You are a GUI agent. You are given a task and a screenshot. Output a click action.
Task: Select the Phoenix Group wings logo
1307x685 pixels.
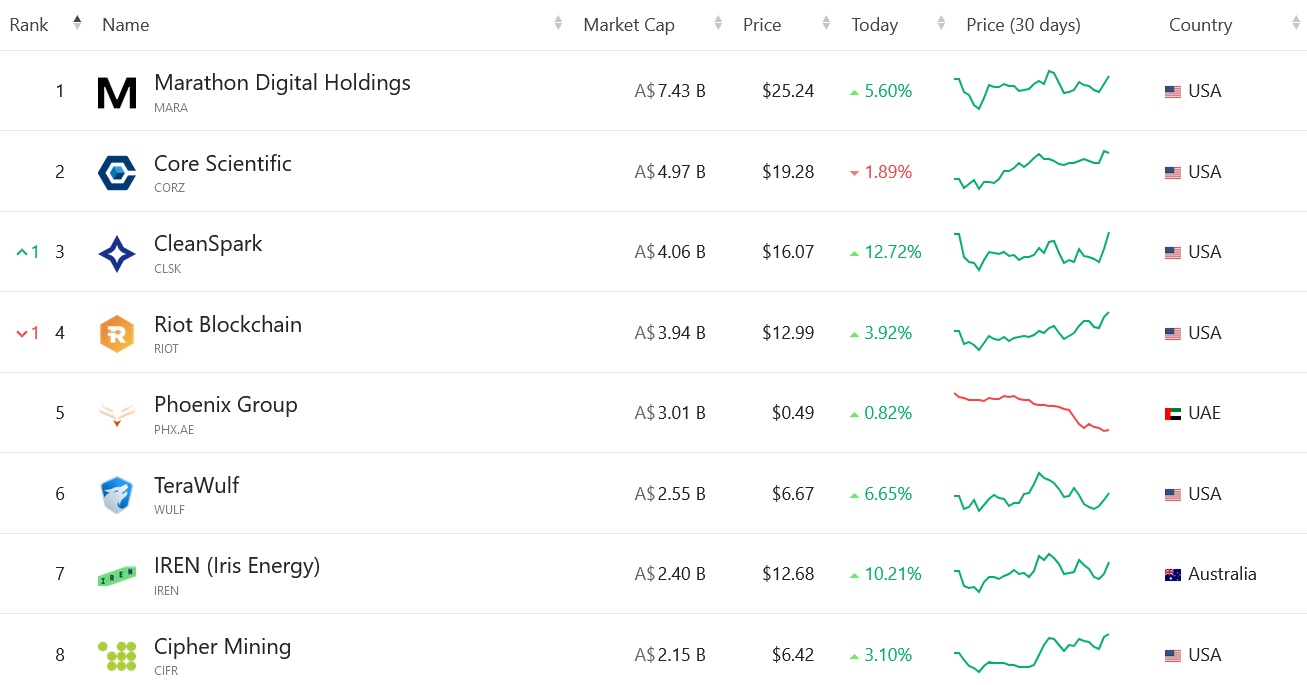point(117,412)
